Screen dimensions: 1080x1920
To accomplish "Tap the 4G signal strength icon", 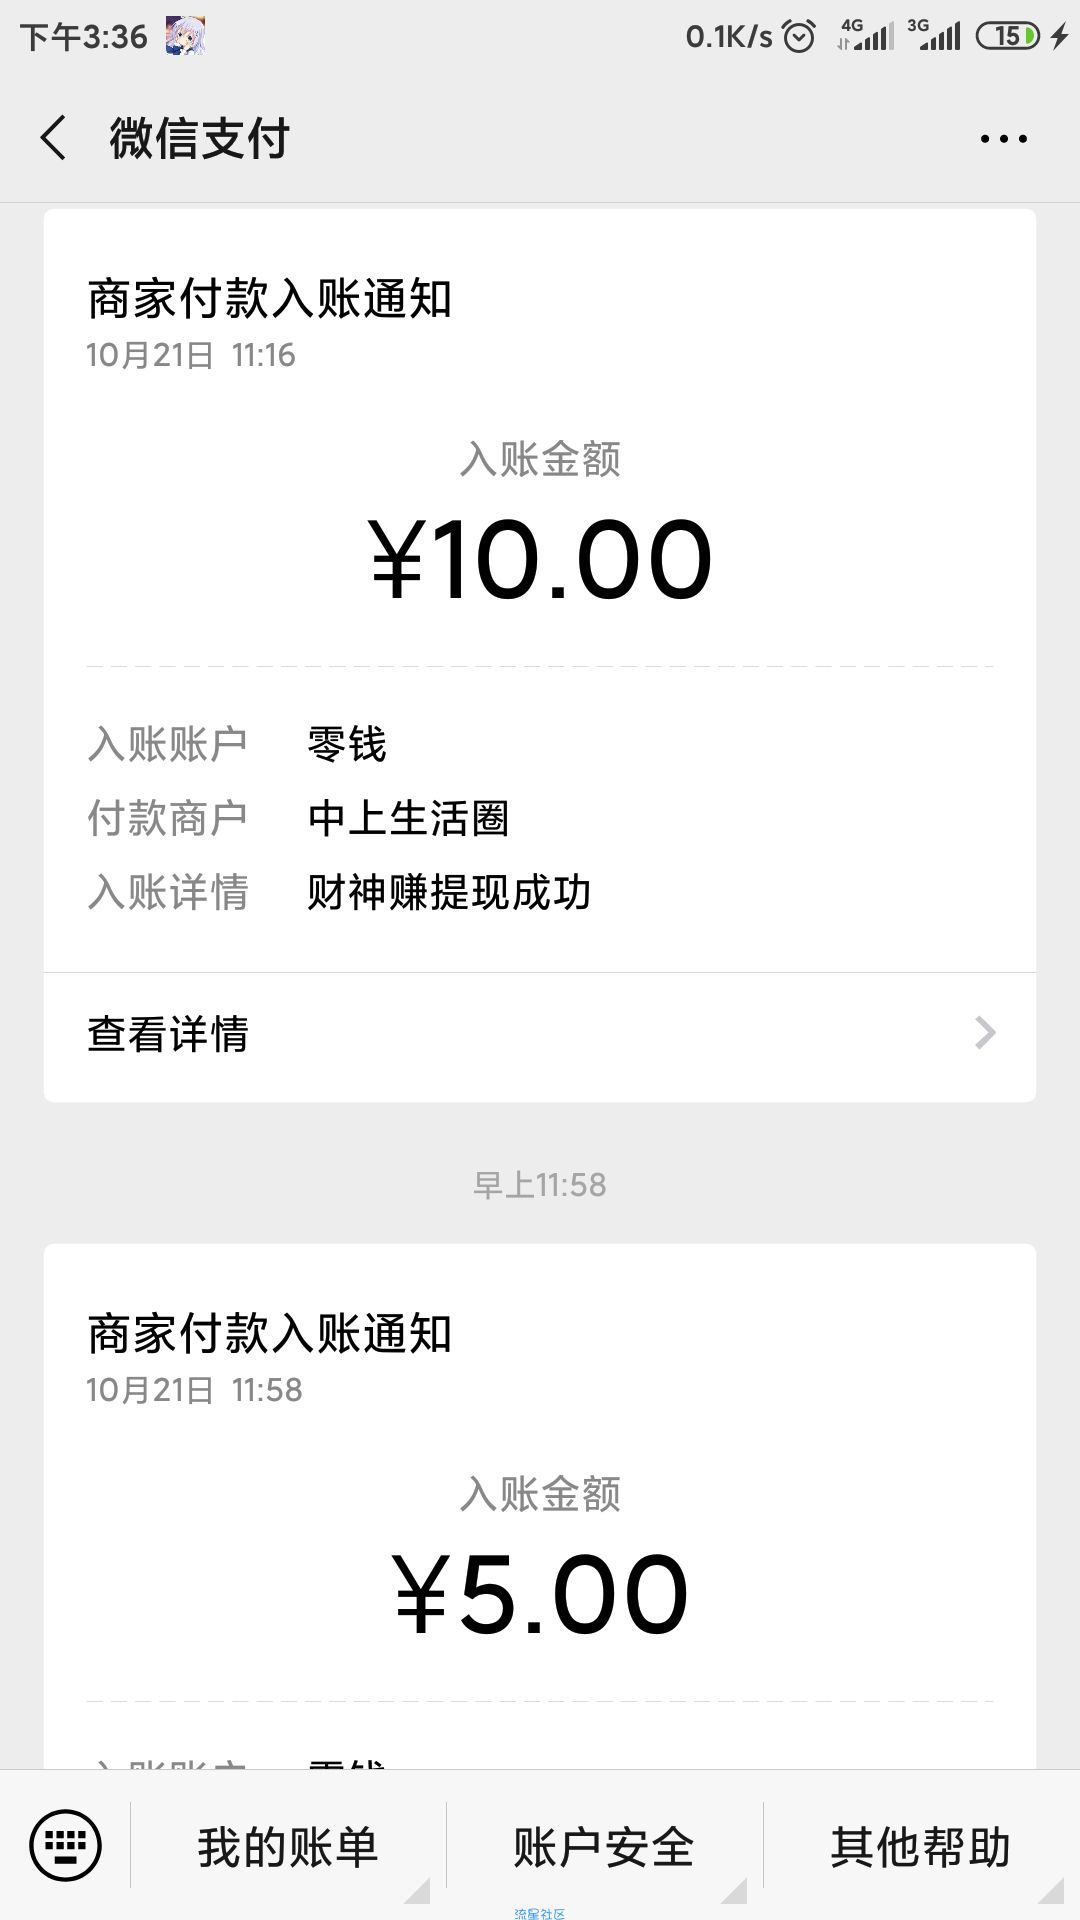I will (x=866, y=36).
